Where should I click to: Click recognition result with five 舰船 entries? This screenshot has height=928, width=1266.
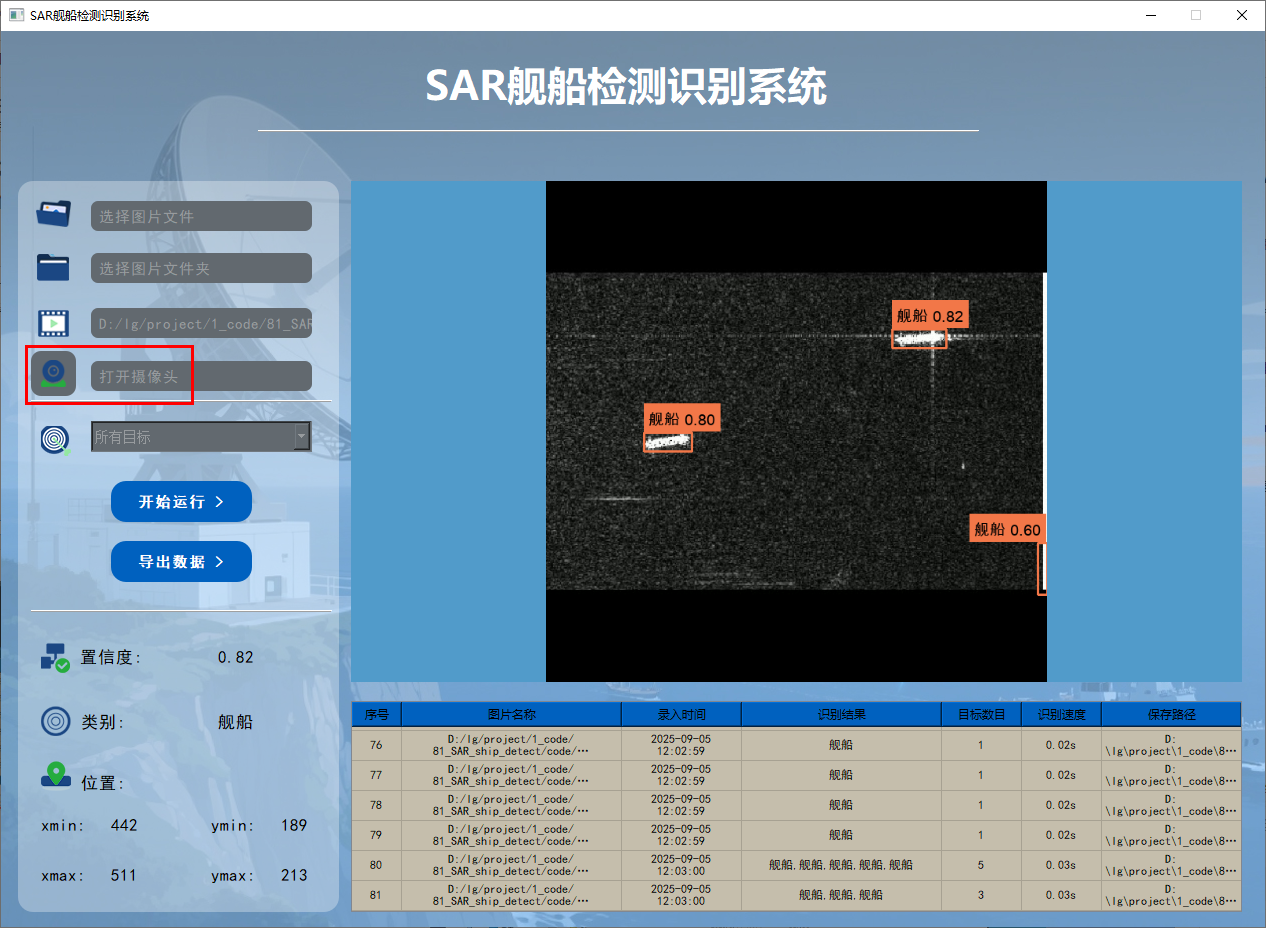click(841, 865)
